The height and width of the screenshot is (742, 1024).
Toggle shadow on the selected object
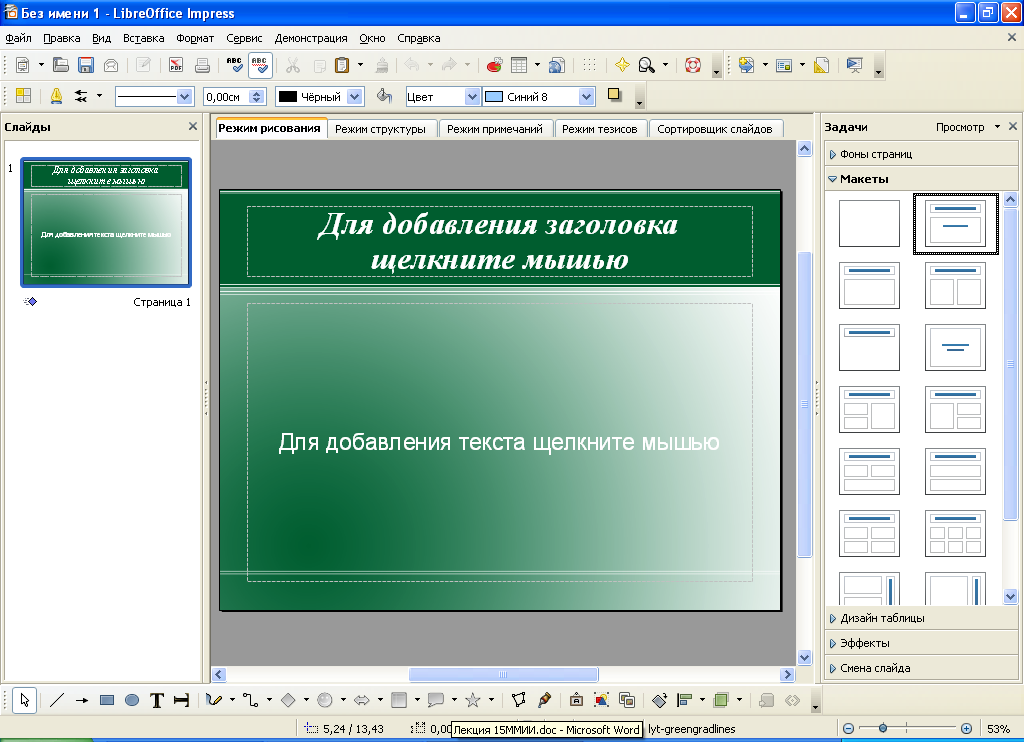click(x=614, y=95)
